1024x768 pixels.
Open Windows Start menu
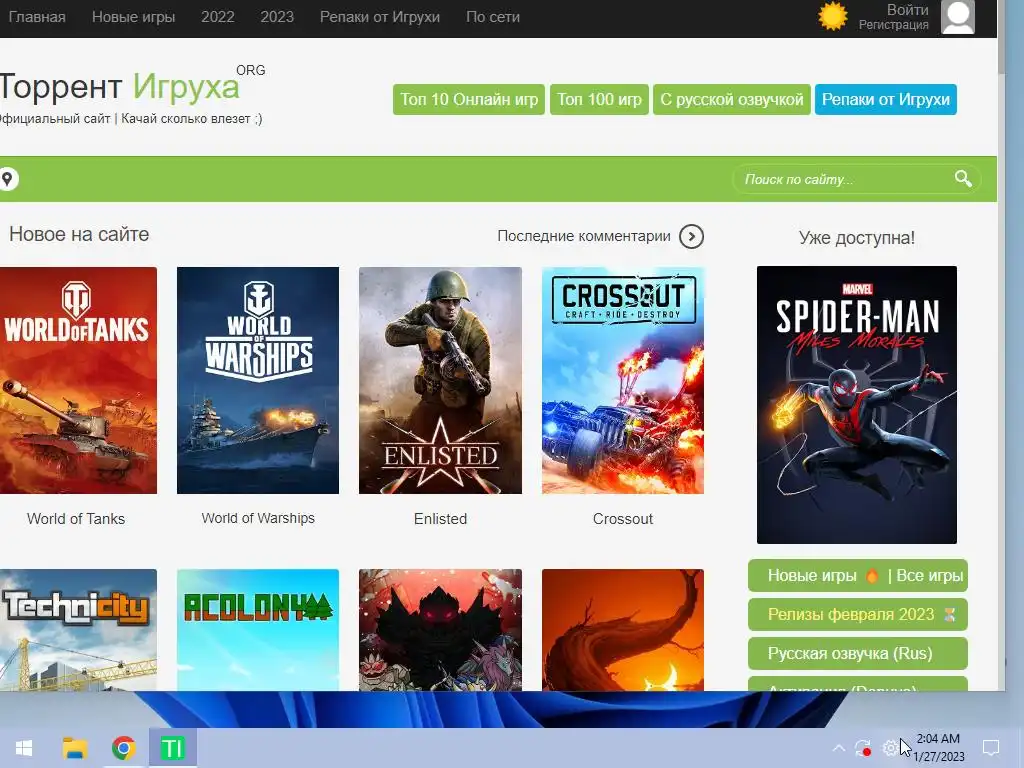(x=24, y=748)
